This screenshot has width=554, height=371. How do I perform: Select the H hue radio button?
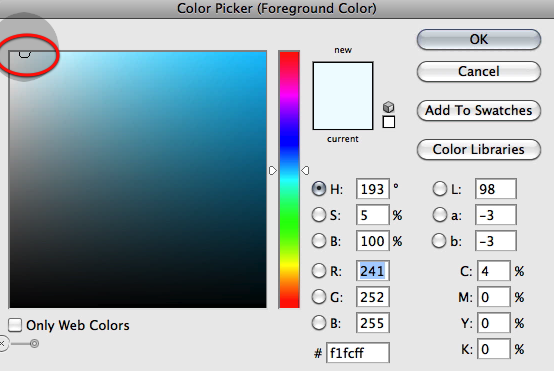coord(319,189)
